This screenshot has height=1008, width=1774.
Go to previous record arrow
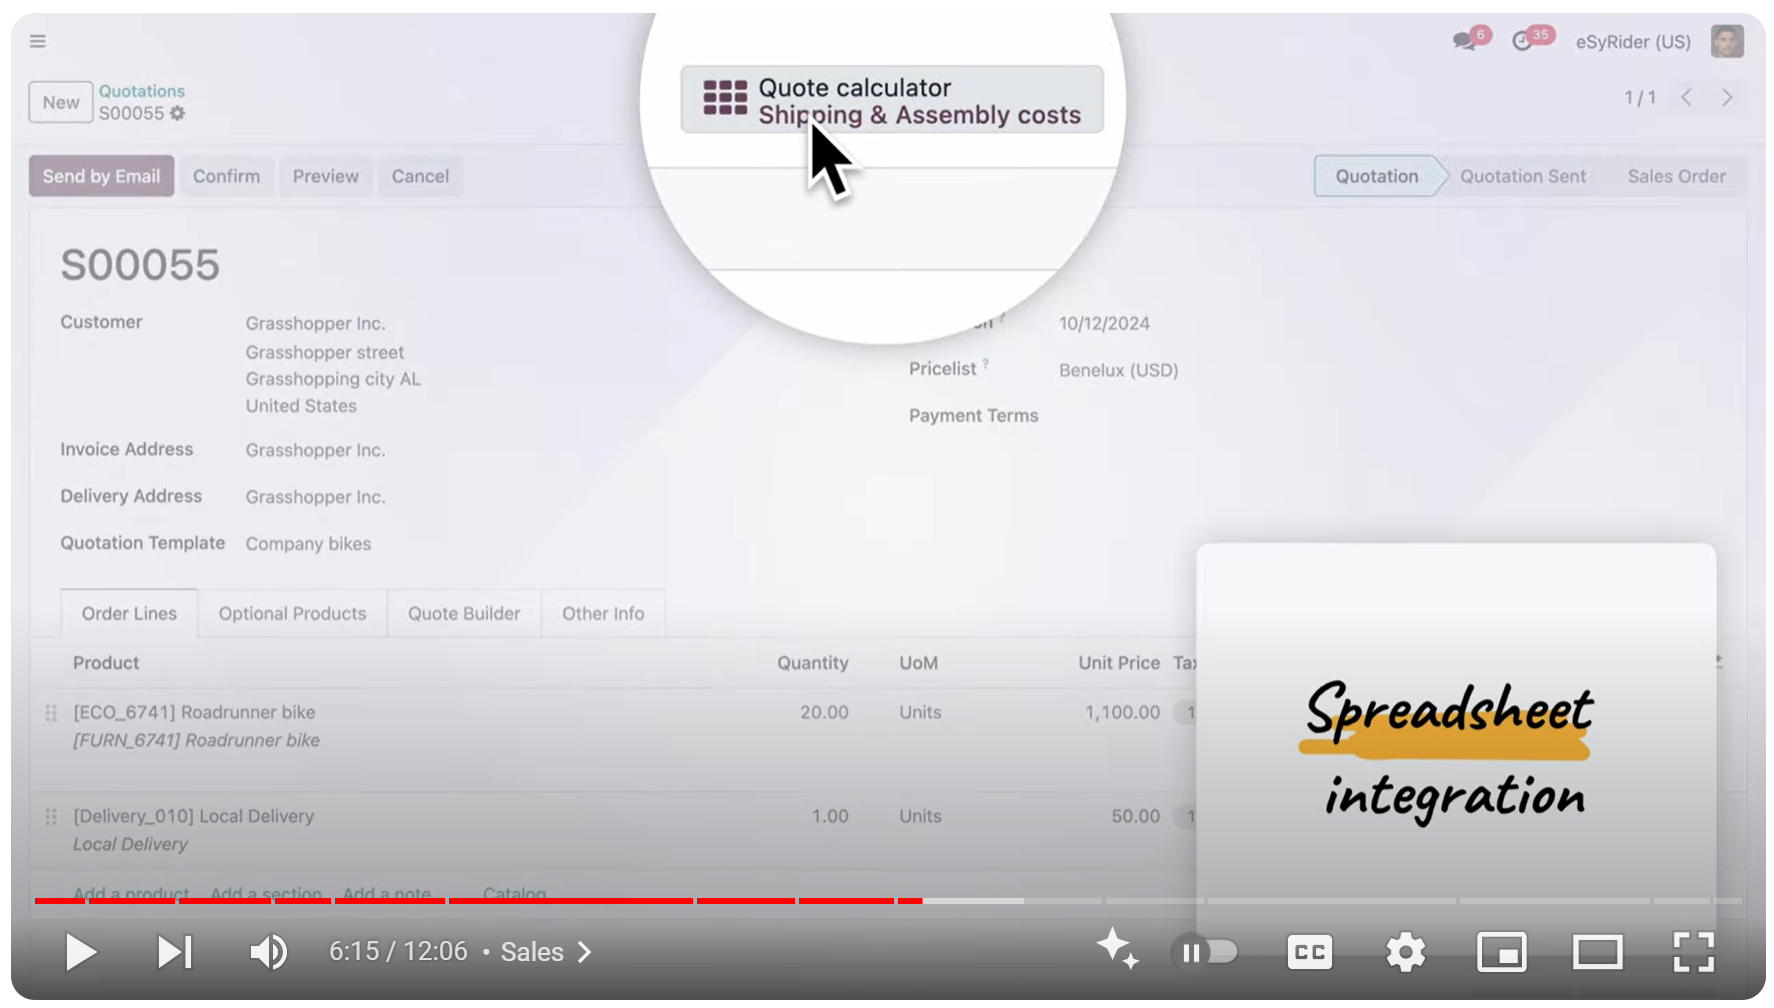(x=1687, y=97)
